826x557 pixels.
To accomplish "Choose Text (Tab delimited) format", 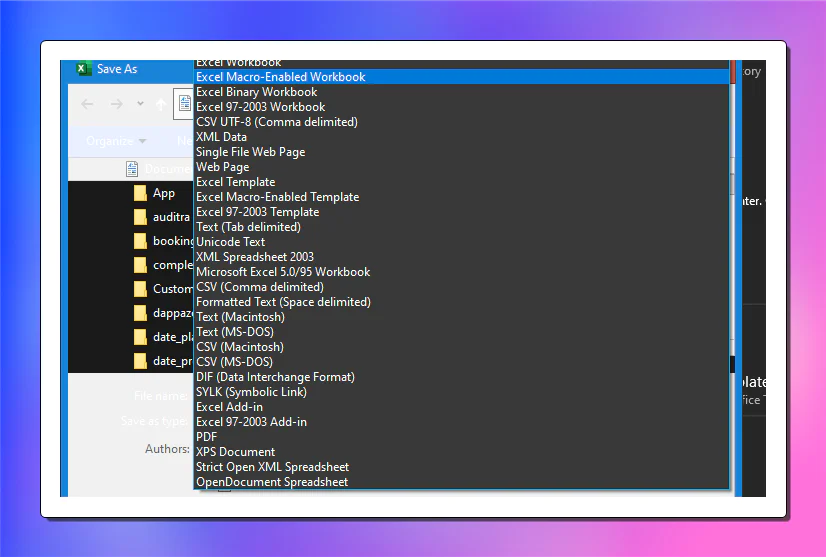I will click(x=461, y=227).
